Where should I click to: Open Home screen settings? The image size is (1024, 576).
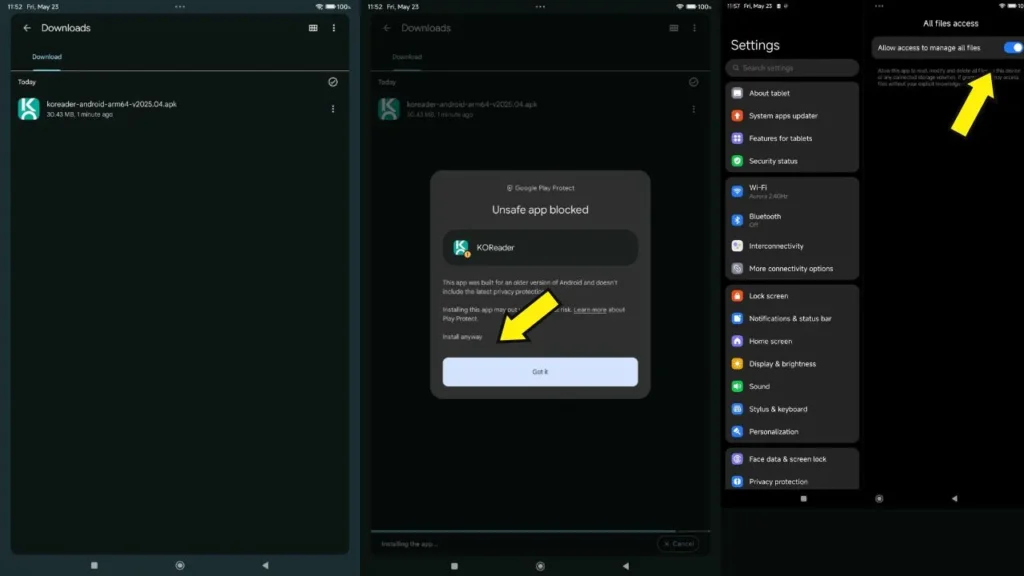792,342
